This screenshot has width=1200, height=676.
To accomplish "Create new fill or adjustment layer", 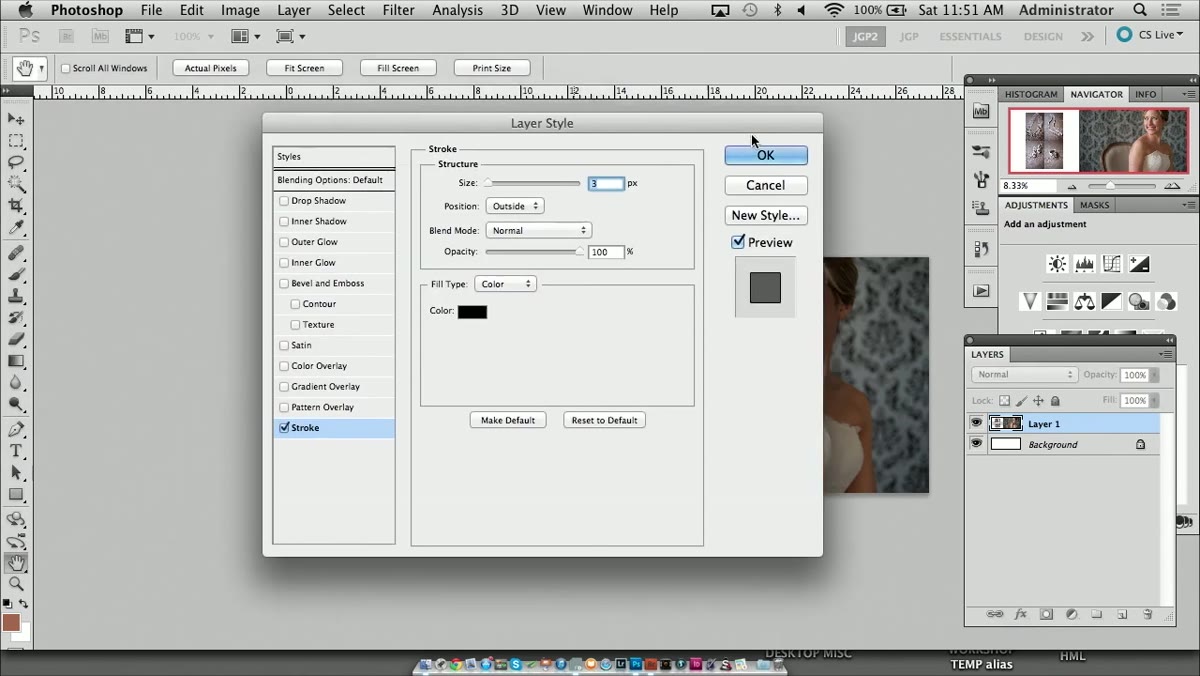I will click(x=1071, y=614).
